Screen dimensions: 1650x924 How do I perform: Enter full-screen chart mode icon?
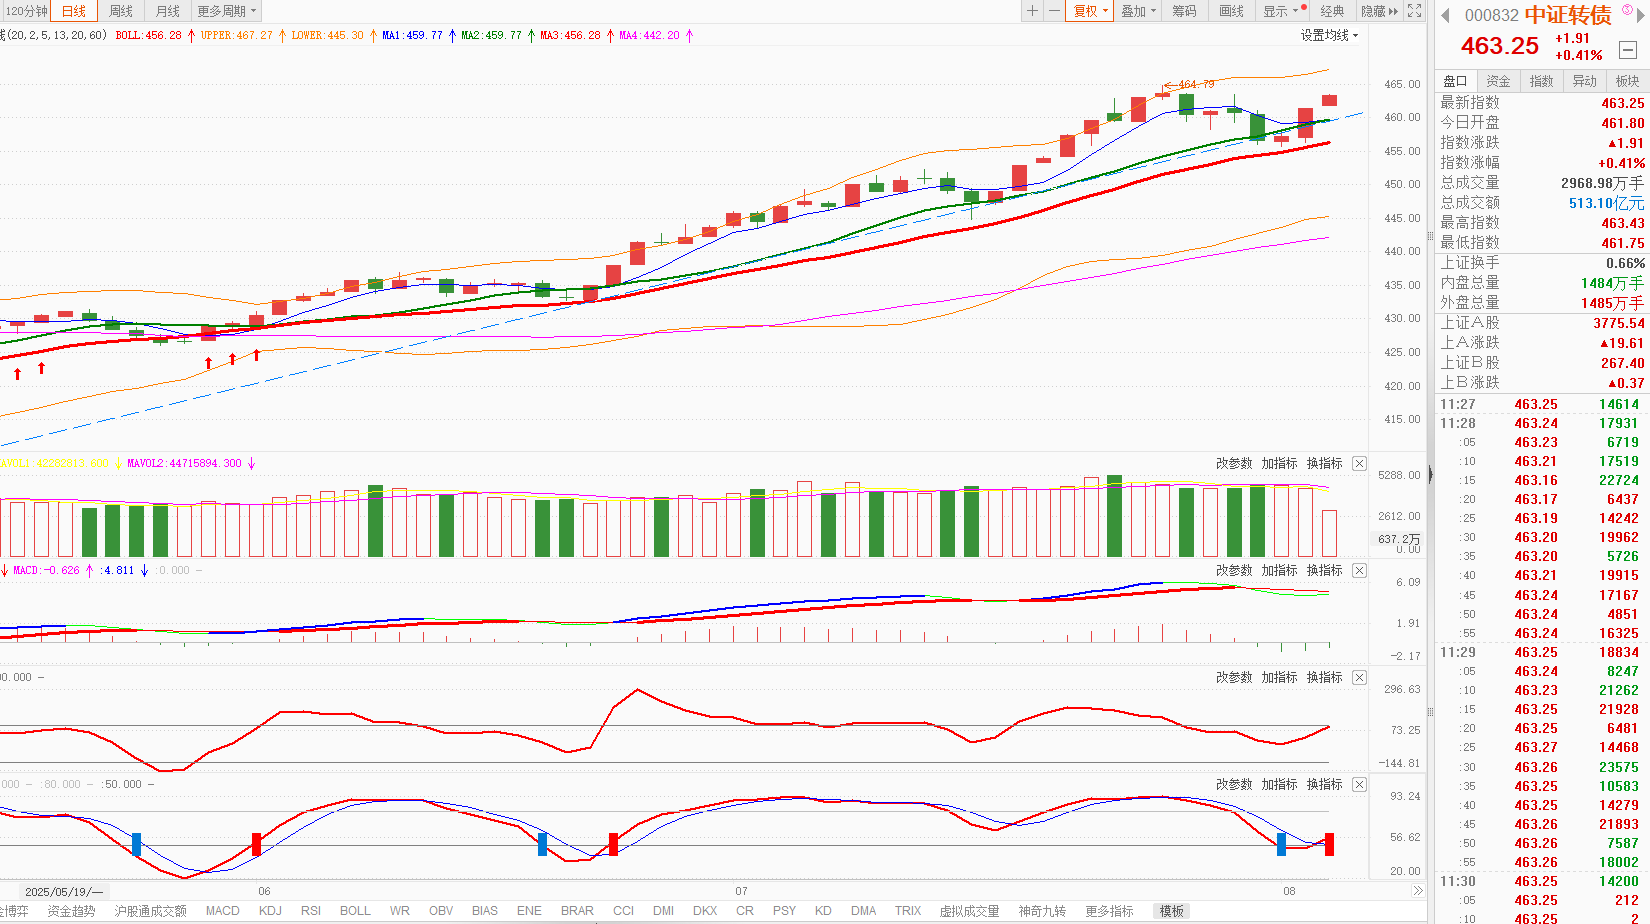pos(1414,11)
